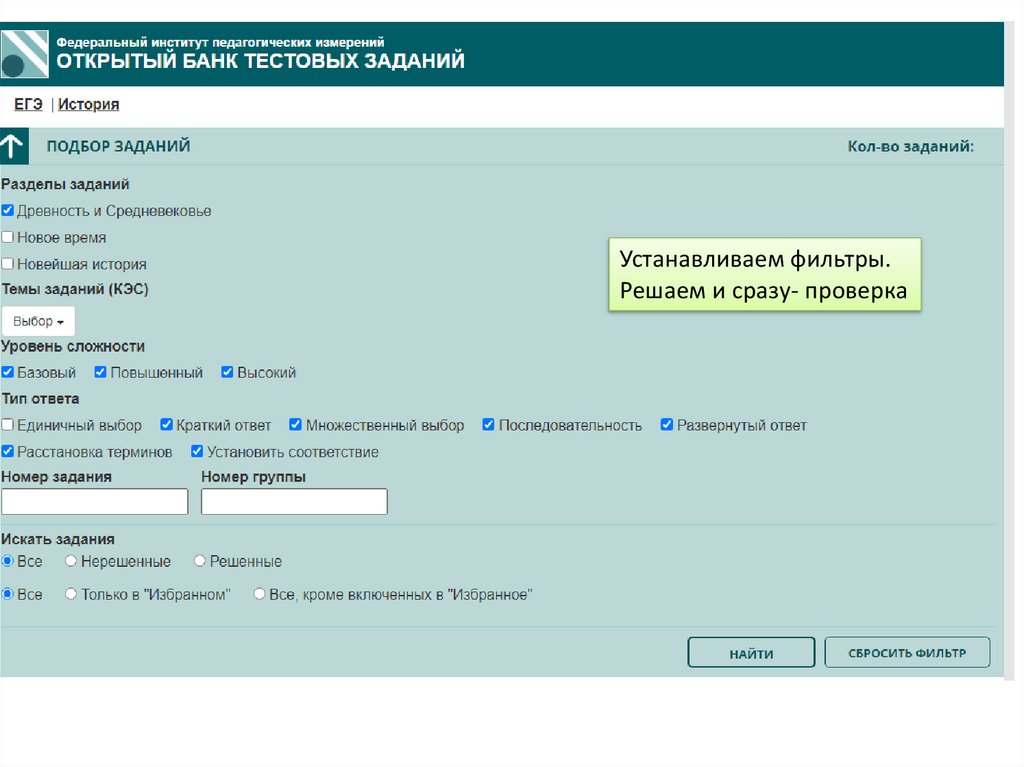The image size is (1024, 767).
Task: Click the Номер задания input field
Action: pos(95,502)
